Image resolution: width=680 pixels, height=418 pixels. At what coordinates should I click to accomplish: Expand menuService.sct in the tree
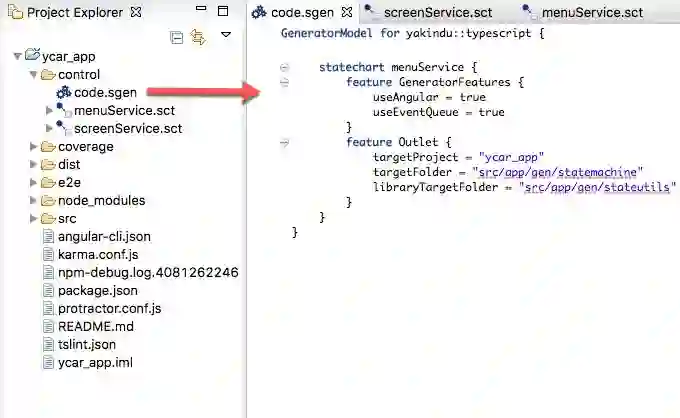coord(49,111)
